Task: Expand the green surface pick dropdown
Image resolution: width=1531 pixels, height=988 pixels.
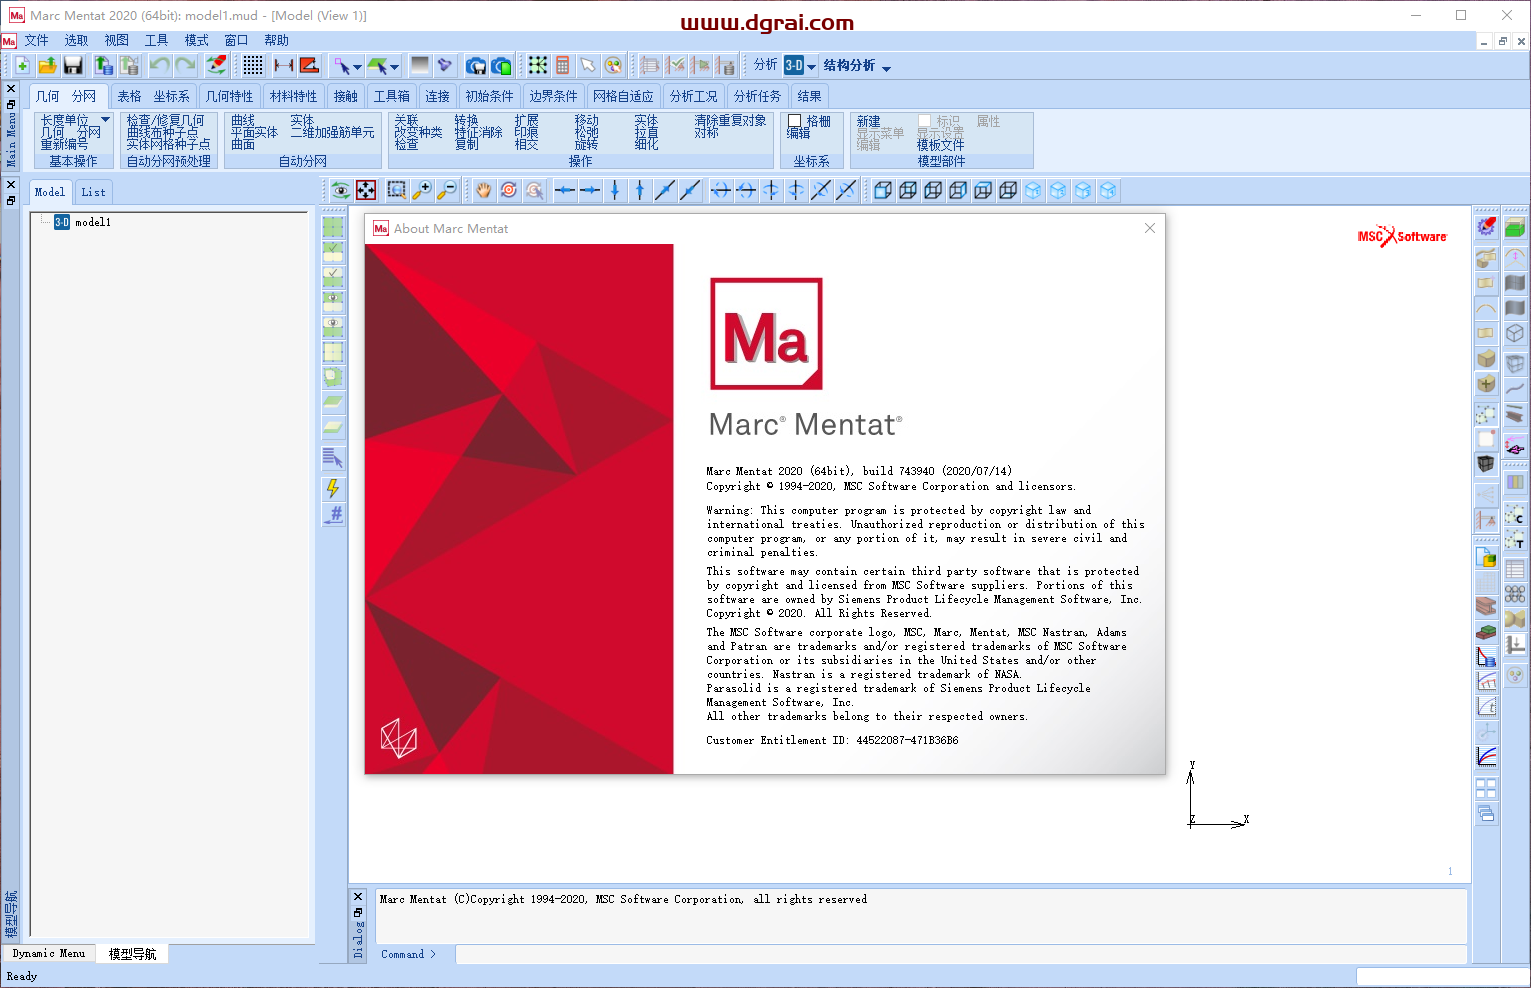Action: (395, 67)
